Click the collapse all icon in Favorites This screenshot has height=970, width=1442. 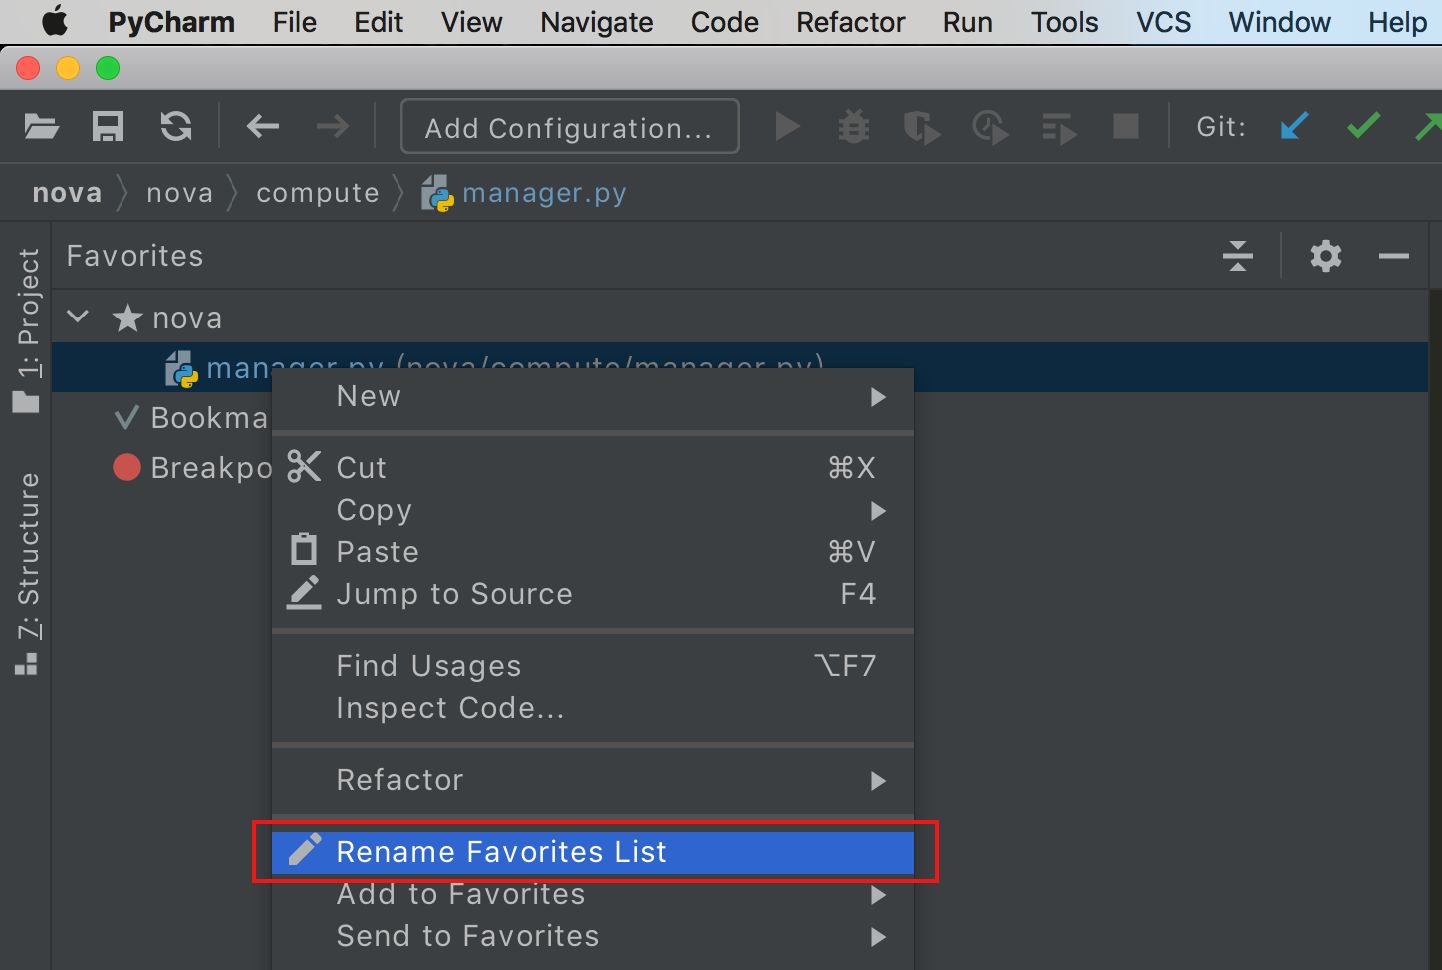[x=1238, y=256]
